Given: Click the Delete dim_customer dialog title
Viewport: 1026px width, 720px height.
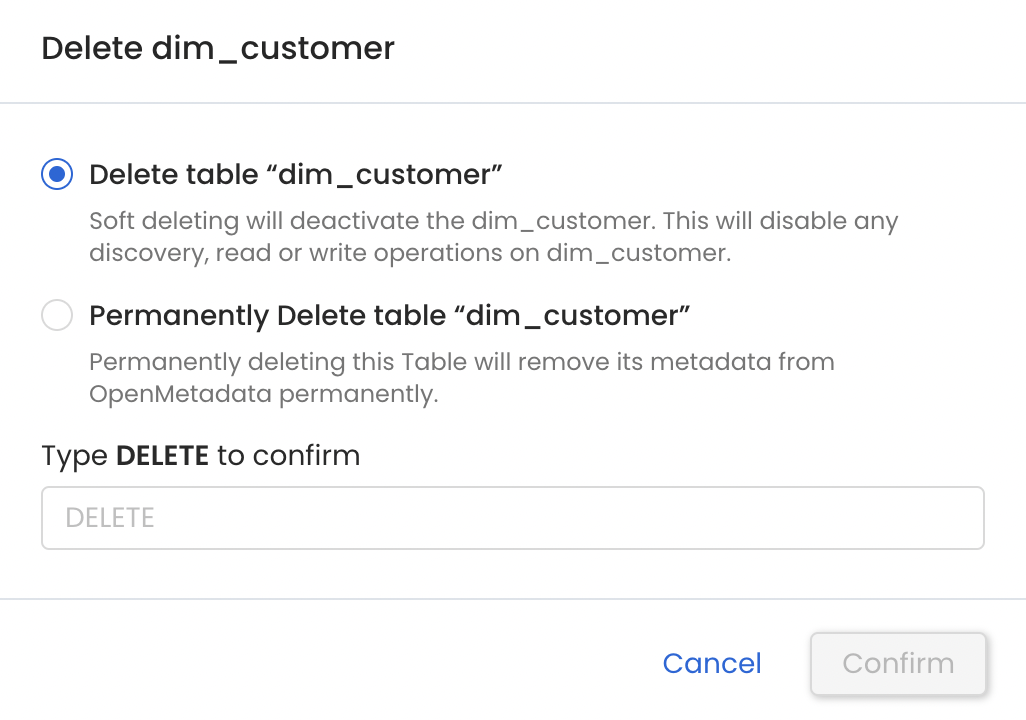Looking at the screenshot, I should (x=217, y=48).
